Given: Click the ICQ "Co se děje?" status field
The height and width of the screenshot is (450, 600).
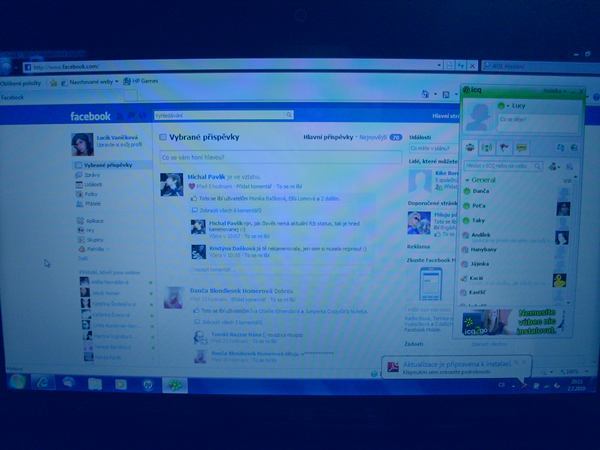Looking at the screenshot, I should [x=538, y=122].
